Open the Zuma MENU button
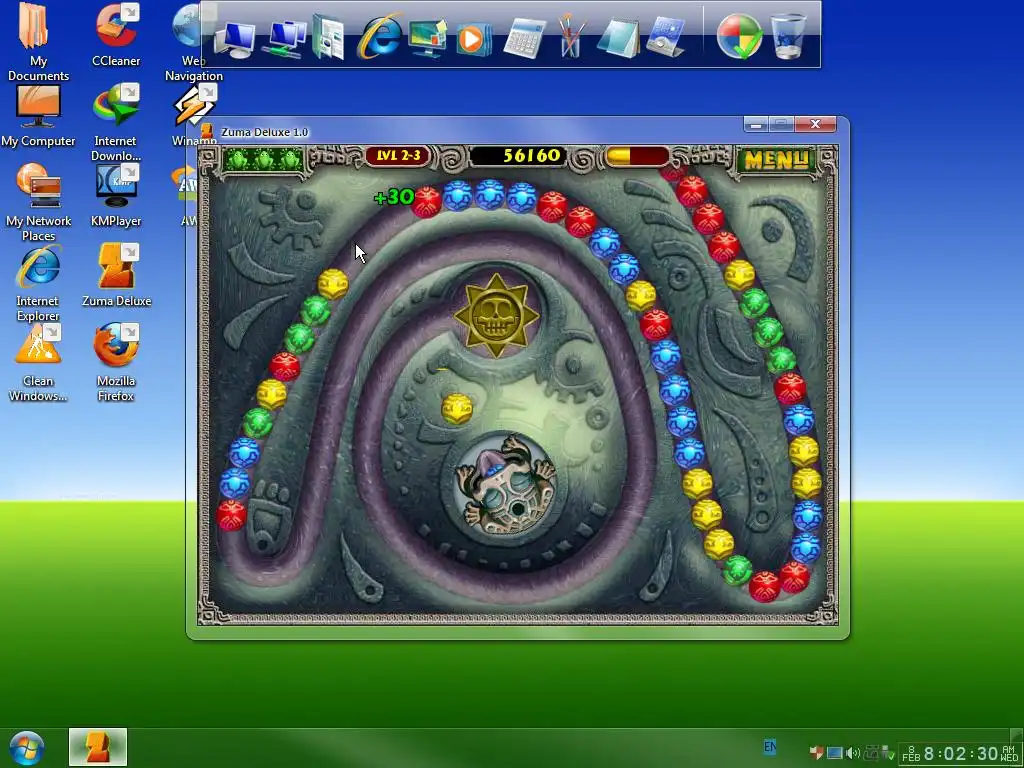 pyautogui.click(x=776, y=160)
